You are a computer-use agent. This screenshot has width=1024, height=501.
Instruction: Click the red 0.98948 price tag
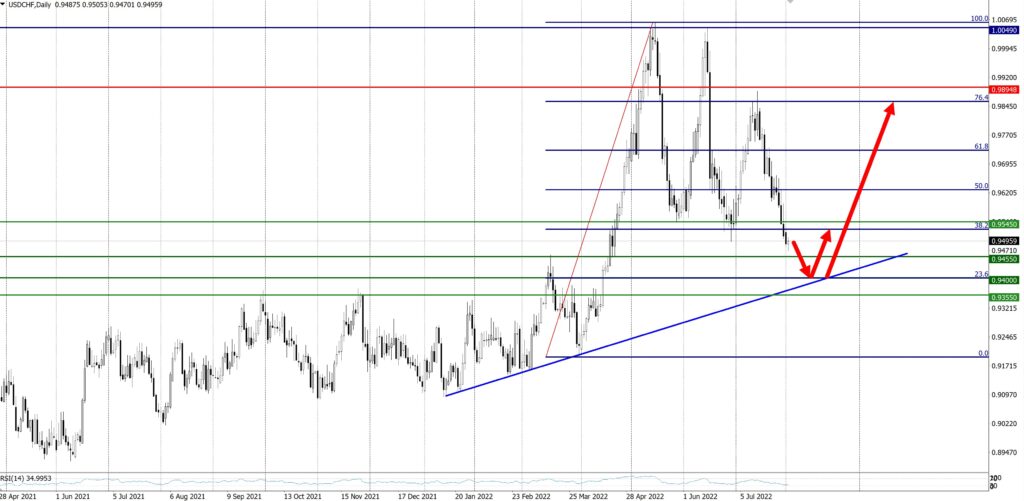pyautogui.click(x=1005, y=89)
